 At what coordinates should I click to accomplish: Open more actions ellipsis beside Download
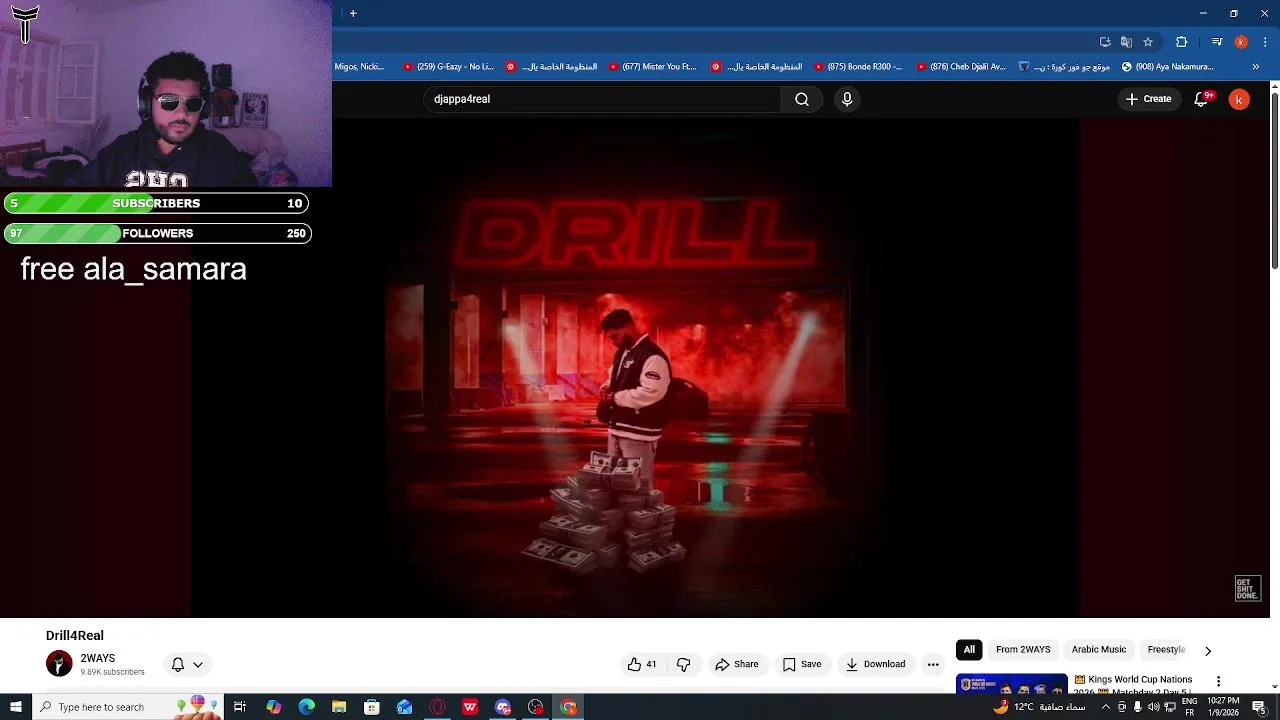pyautogui.click(x=933, y=664)
